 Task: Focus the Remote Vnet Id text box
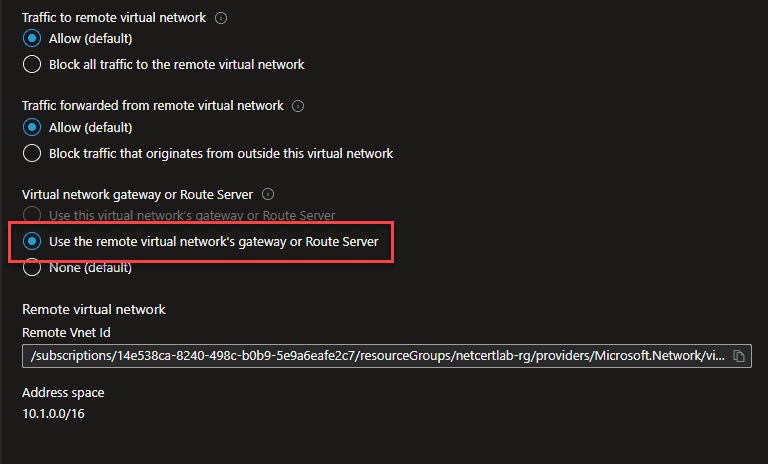tap(386, 356)
